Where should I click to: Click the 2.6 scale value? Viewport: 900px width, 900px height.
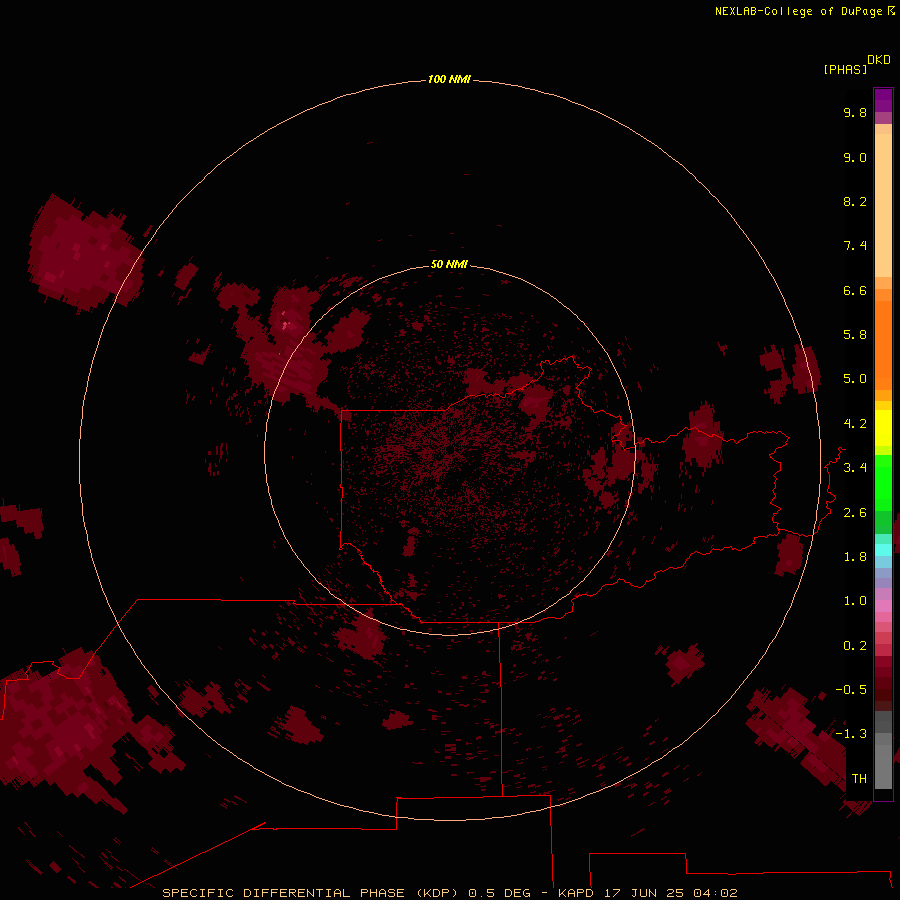click(x=855, y=512)
